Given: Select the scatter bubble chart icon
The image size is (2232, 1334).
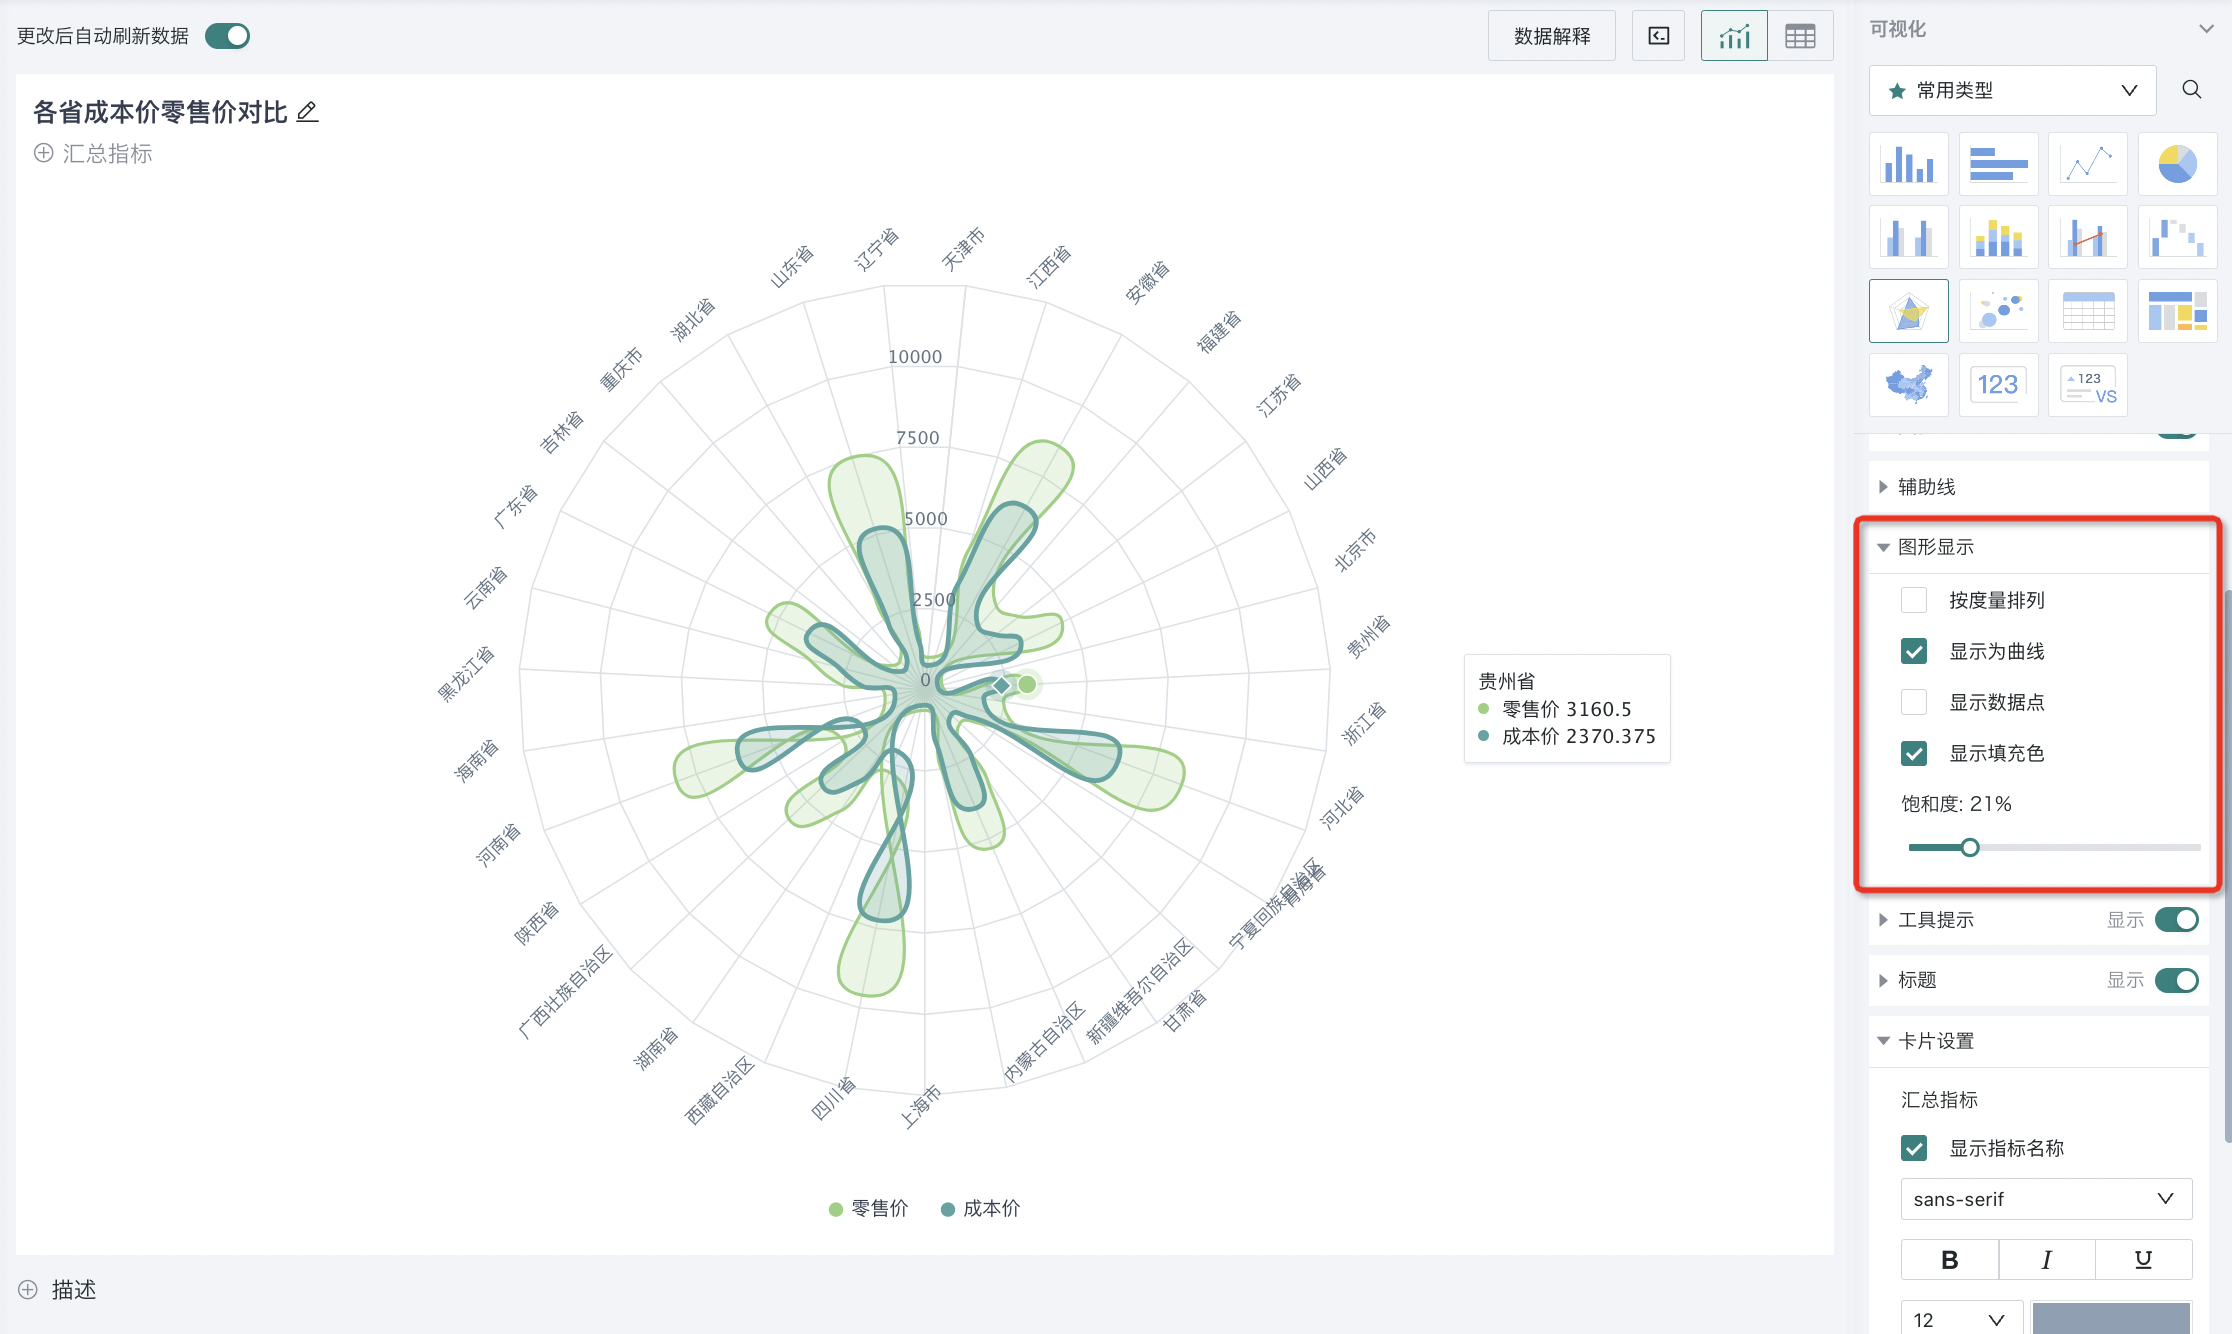Looking at the screenshot, I should (x=1998, y=311).
